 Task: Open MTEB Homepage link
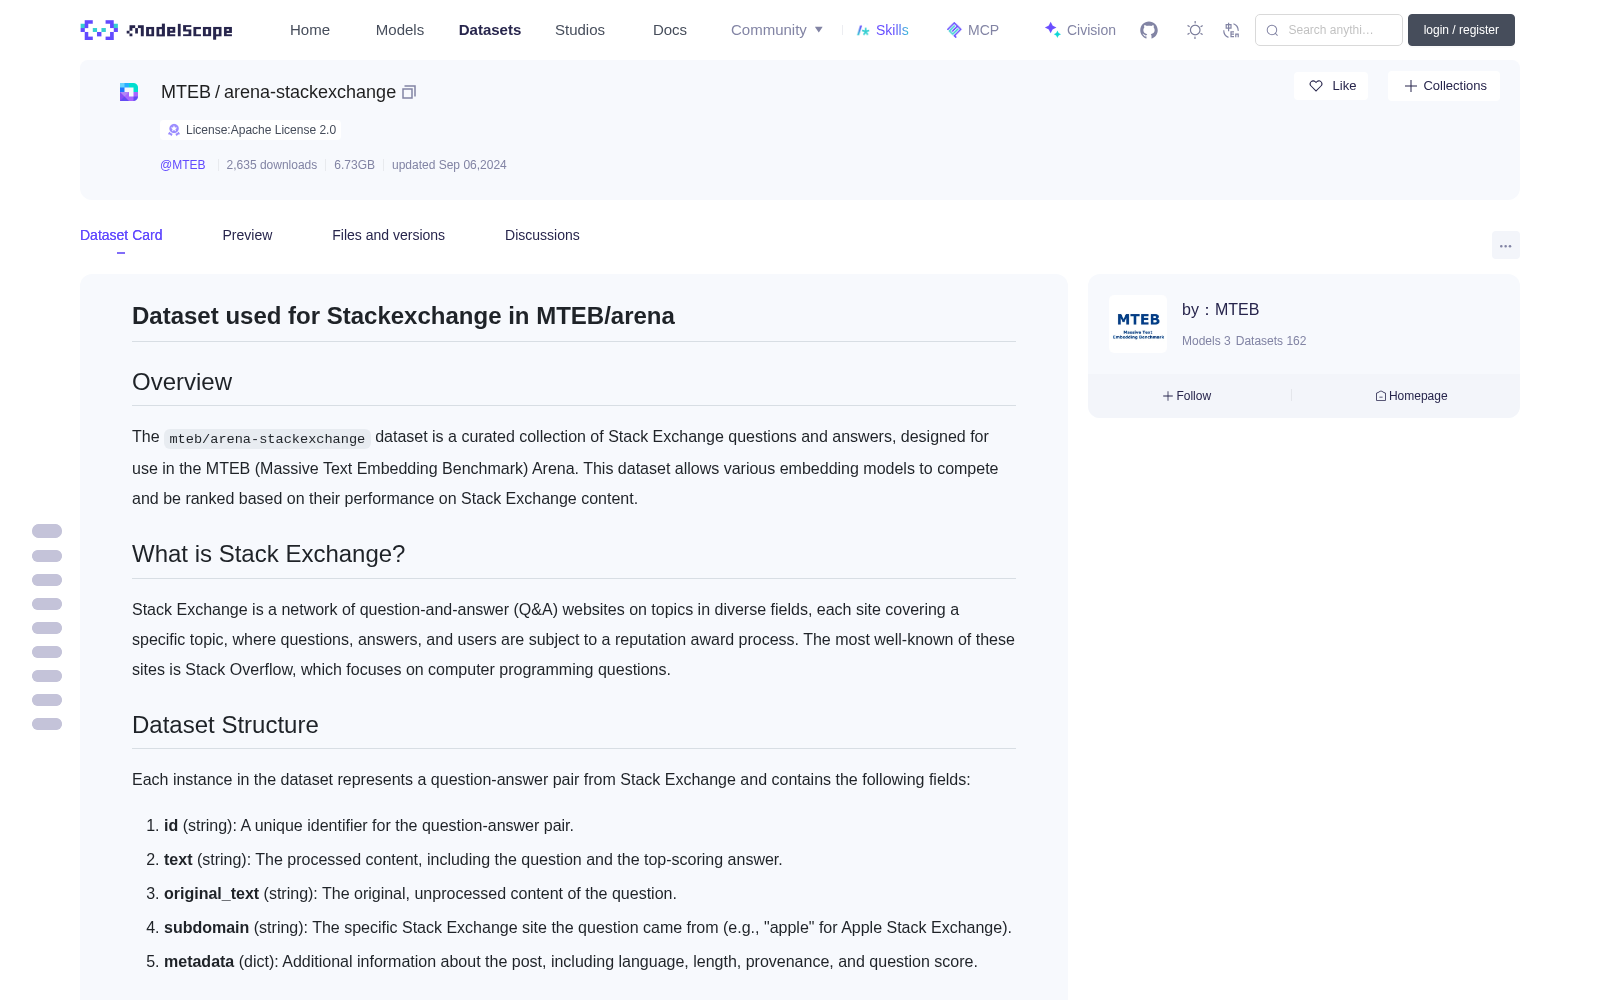point(1411,396)
